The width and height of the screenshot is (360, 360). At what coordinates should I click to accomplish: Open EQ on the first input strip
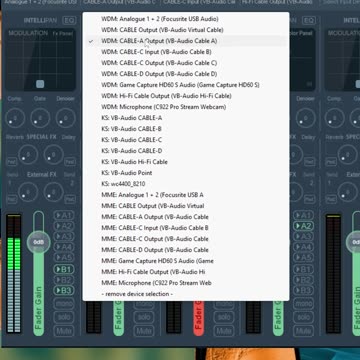click(x=69, y=21)
